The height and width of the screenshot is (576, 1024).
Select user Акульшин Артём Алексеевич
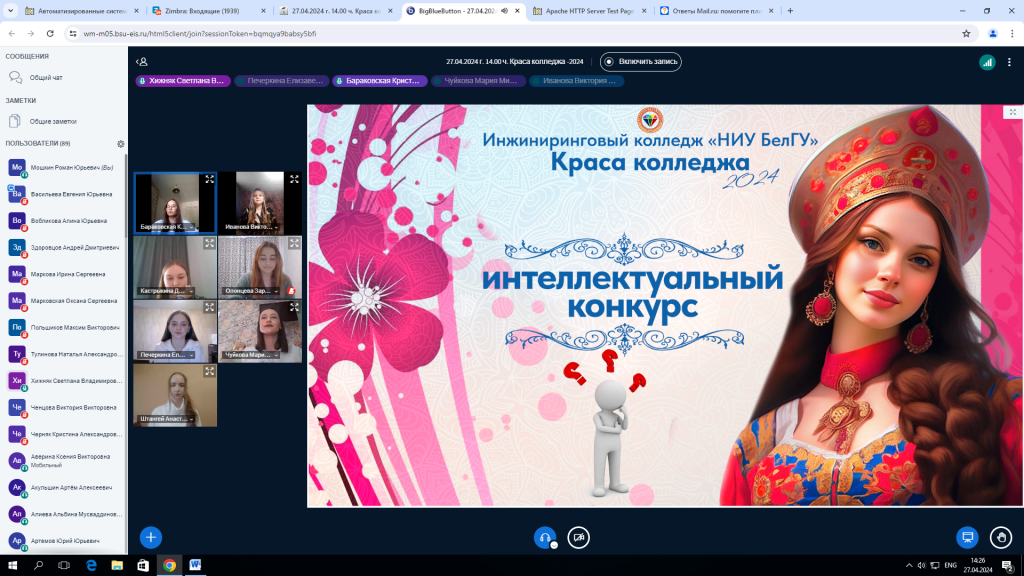[64, 487]
